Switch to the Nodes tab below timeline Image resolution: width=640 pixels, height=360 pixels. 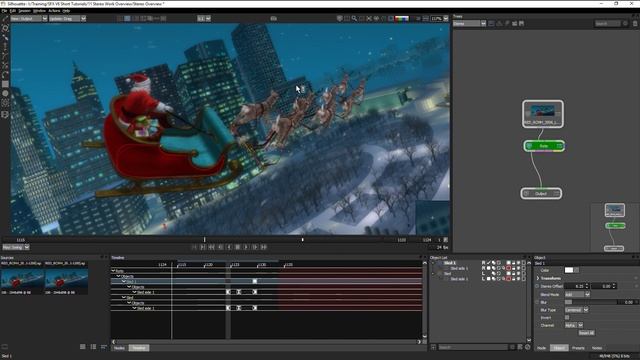(119, 348)
